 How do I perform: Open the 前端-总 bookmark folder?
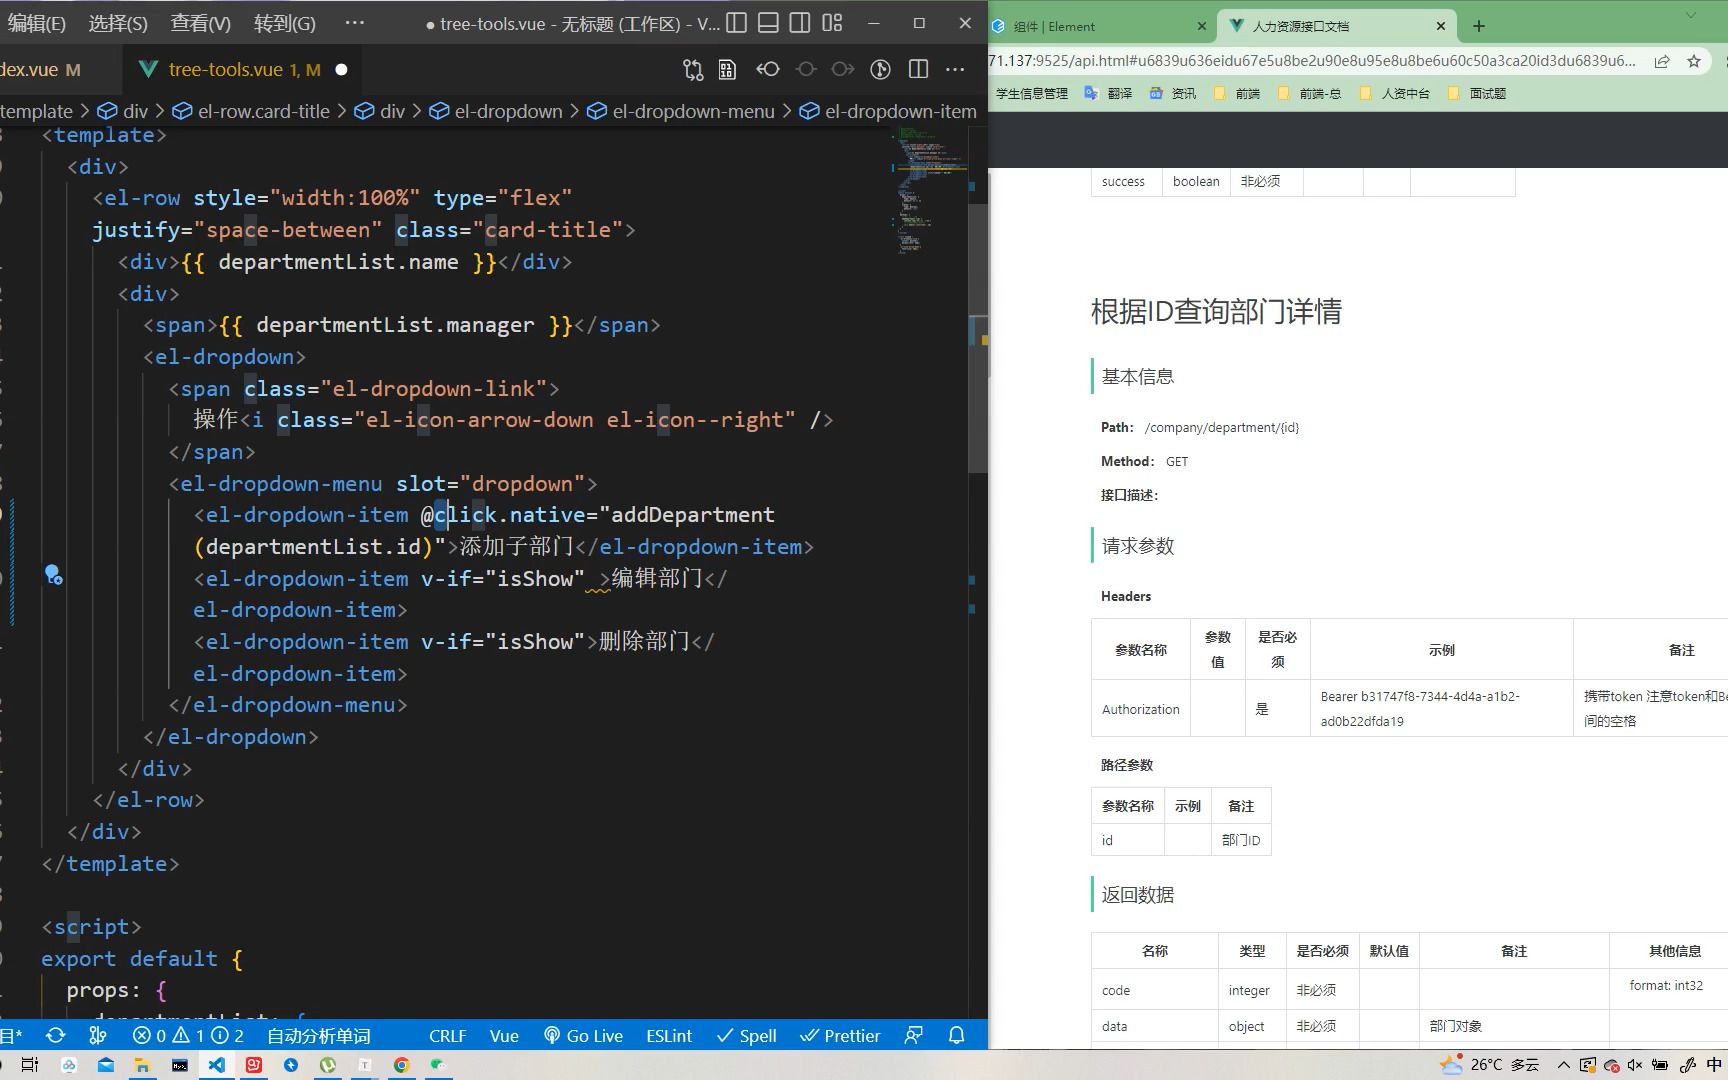tap(1309, 93)
